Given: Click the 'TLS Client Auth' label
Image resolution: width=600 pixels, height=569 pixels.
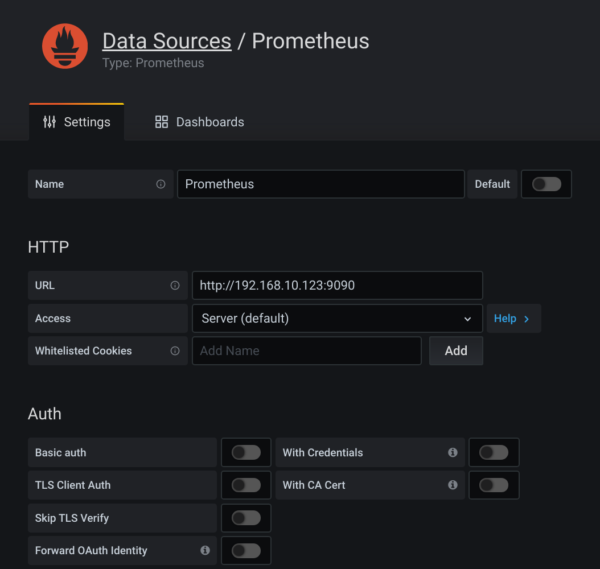Looking at the screenshot, I should 73,485.
